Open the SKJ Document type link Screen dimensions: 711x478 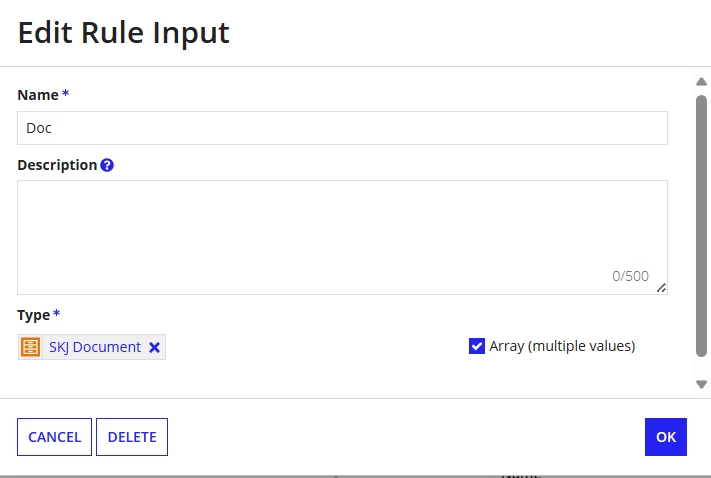pyautogui.click(x=95, y=347)
